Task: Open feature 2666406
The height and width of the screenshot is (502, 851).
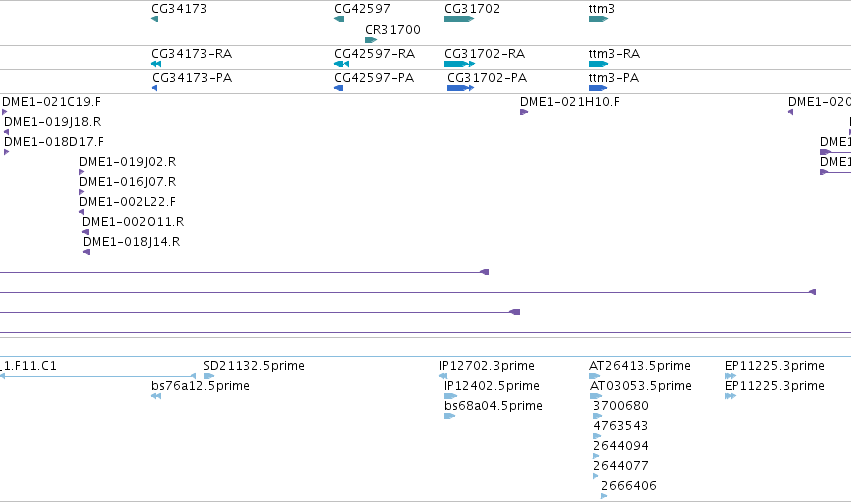Action: (604, 496)
